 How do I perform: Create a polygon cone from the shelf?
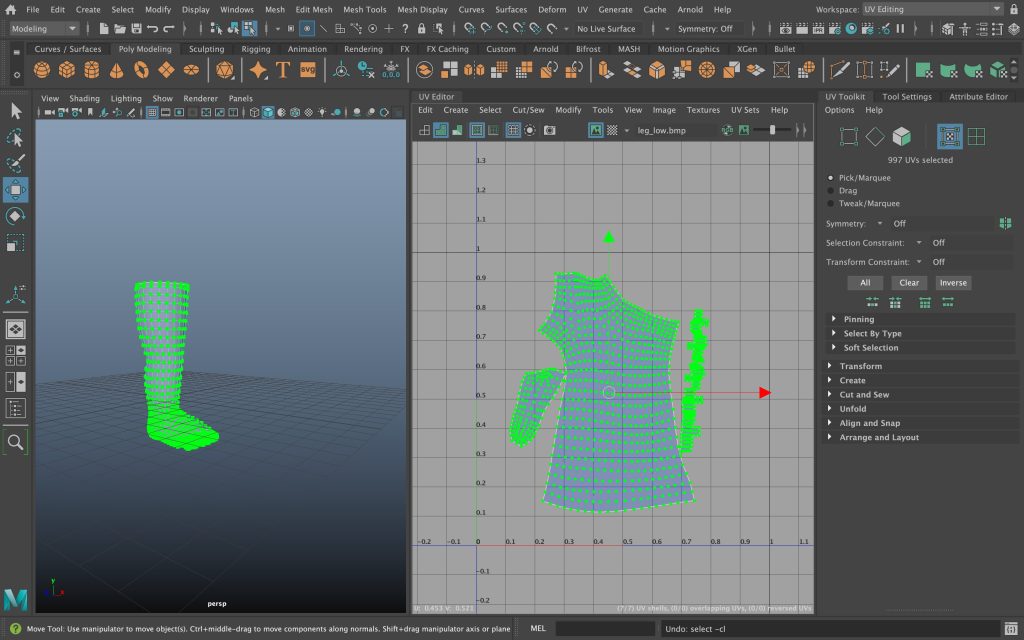click(116, 70)
